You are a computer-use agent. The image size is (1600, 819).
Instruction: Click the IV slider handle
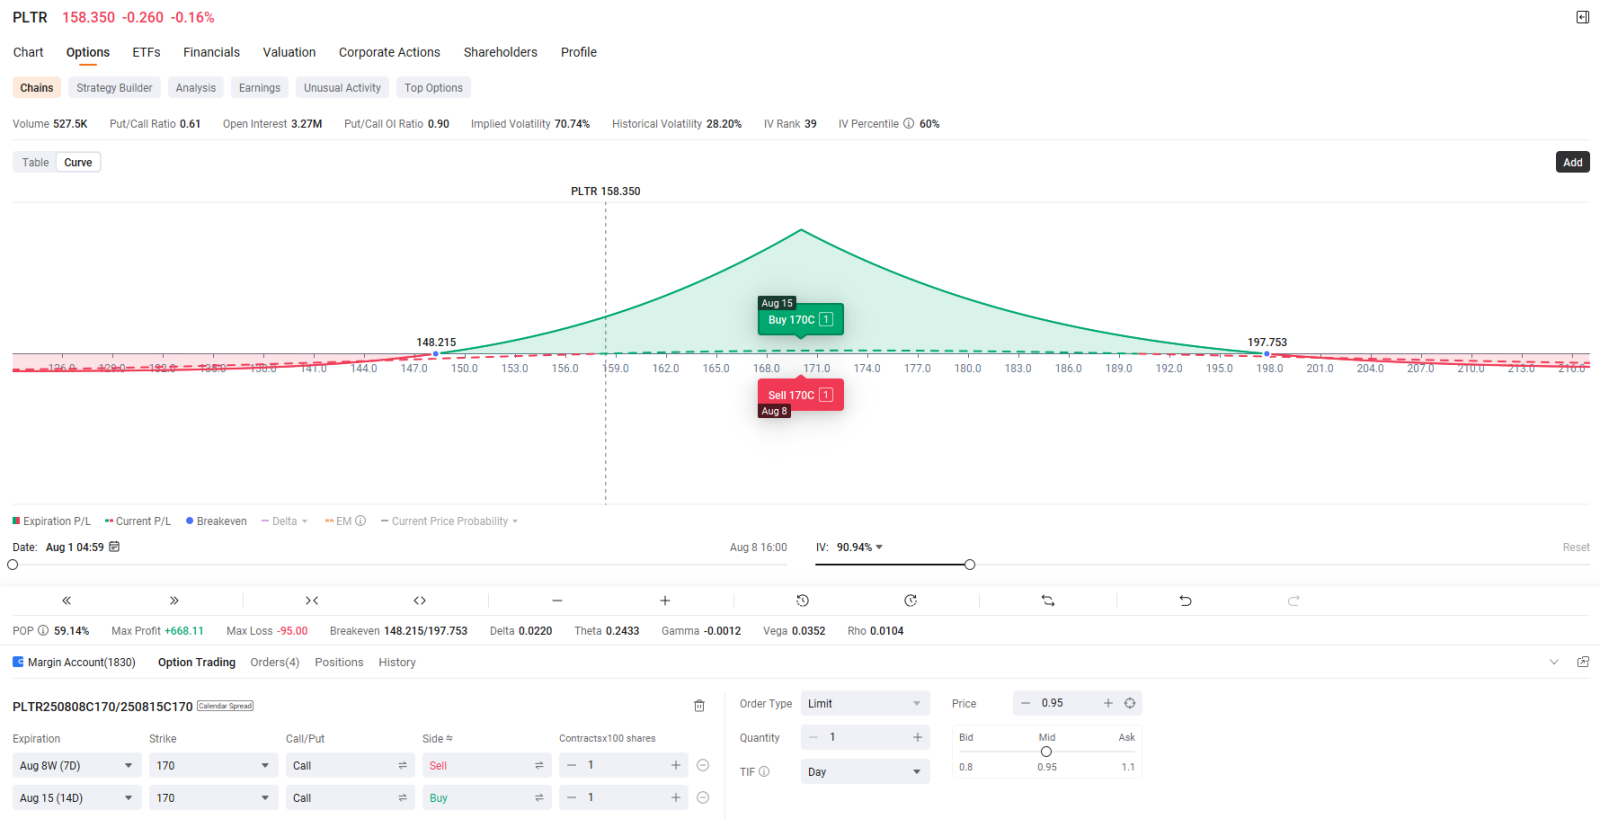pyautogui.click(x=969, y=565)
